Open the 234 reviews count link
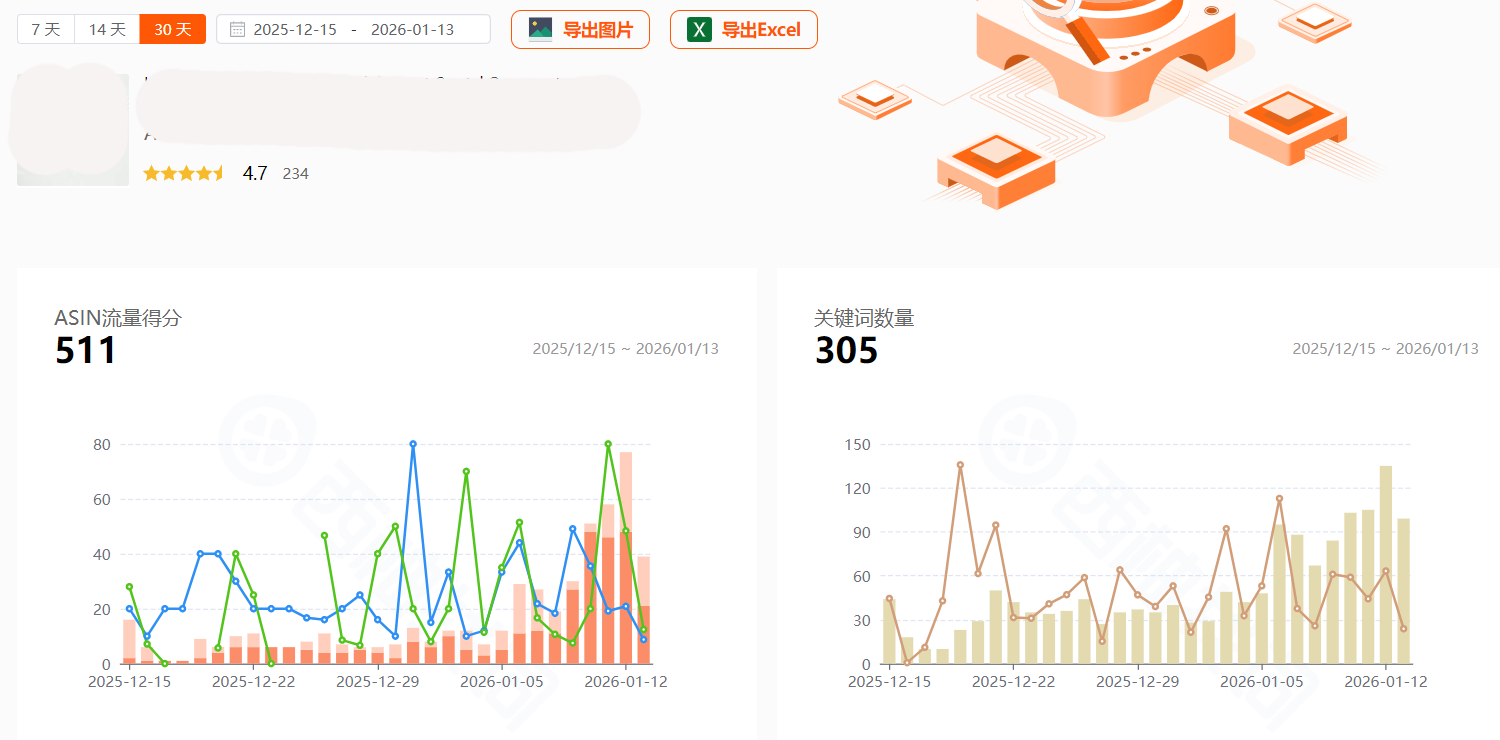Image resolution: width=1500 pixels, height=740 pixels. [x=295, y=174]
